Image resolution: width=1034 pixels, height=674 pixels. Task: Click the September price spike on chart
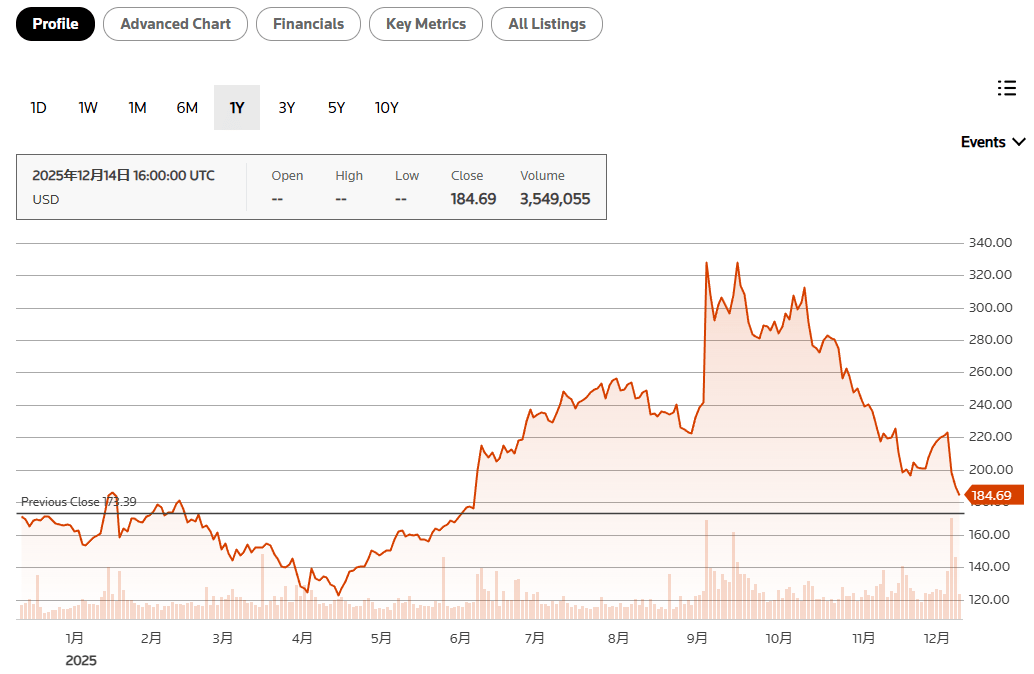coord(706,264)
